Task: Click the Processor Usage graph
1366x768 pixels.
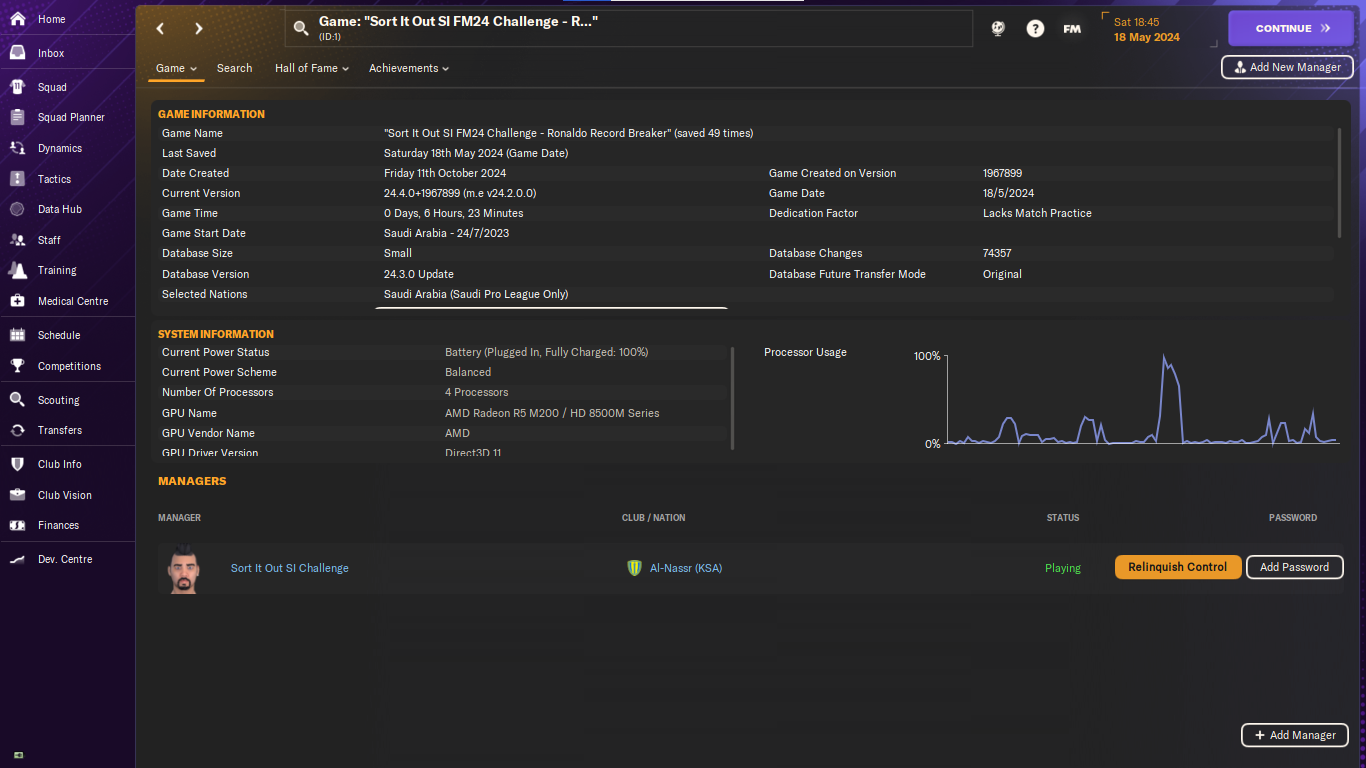Action: click(1141, 399)
